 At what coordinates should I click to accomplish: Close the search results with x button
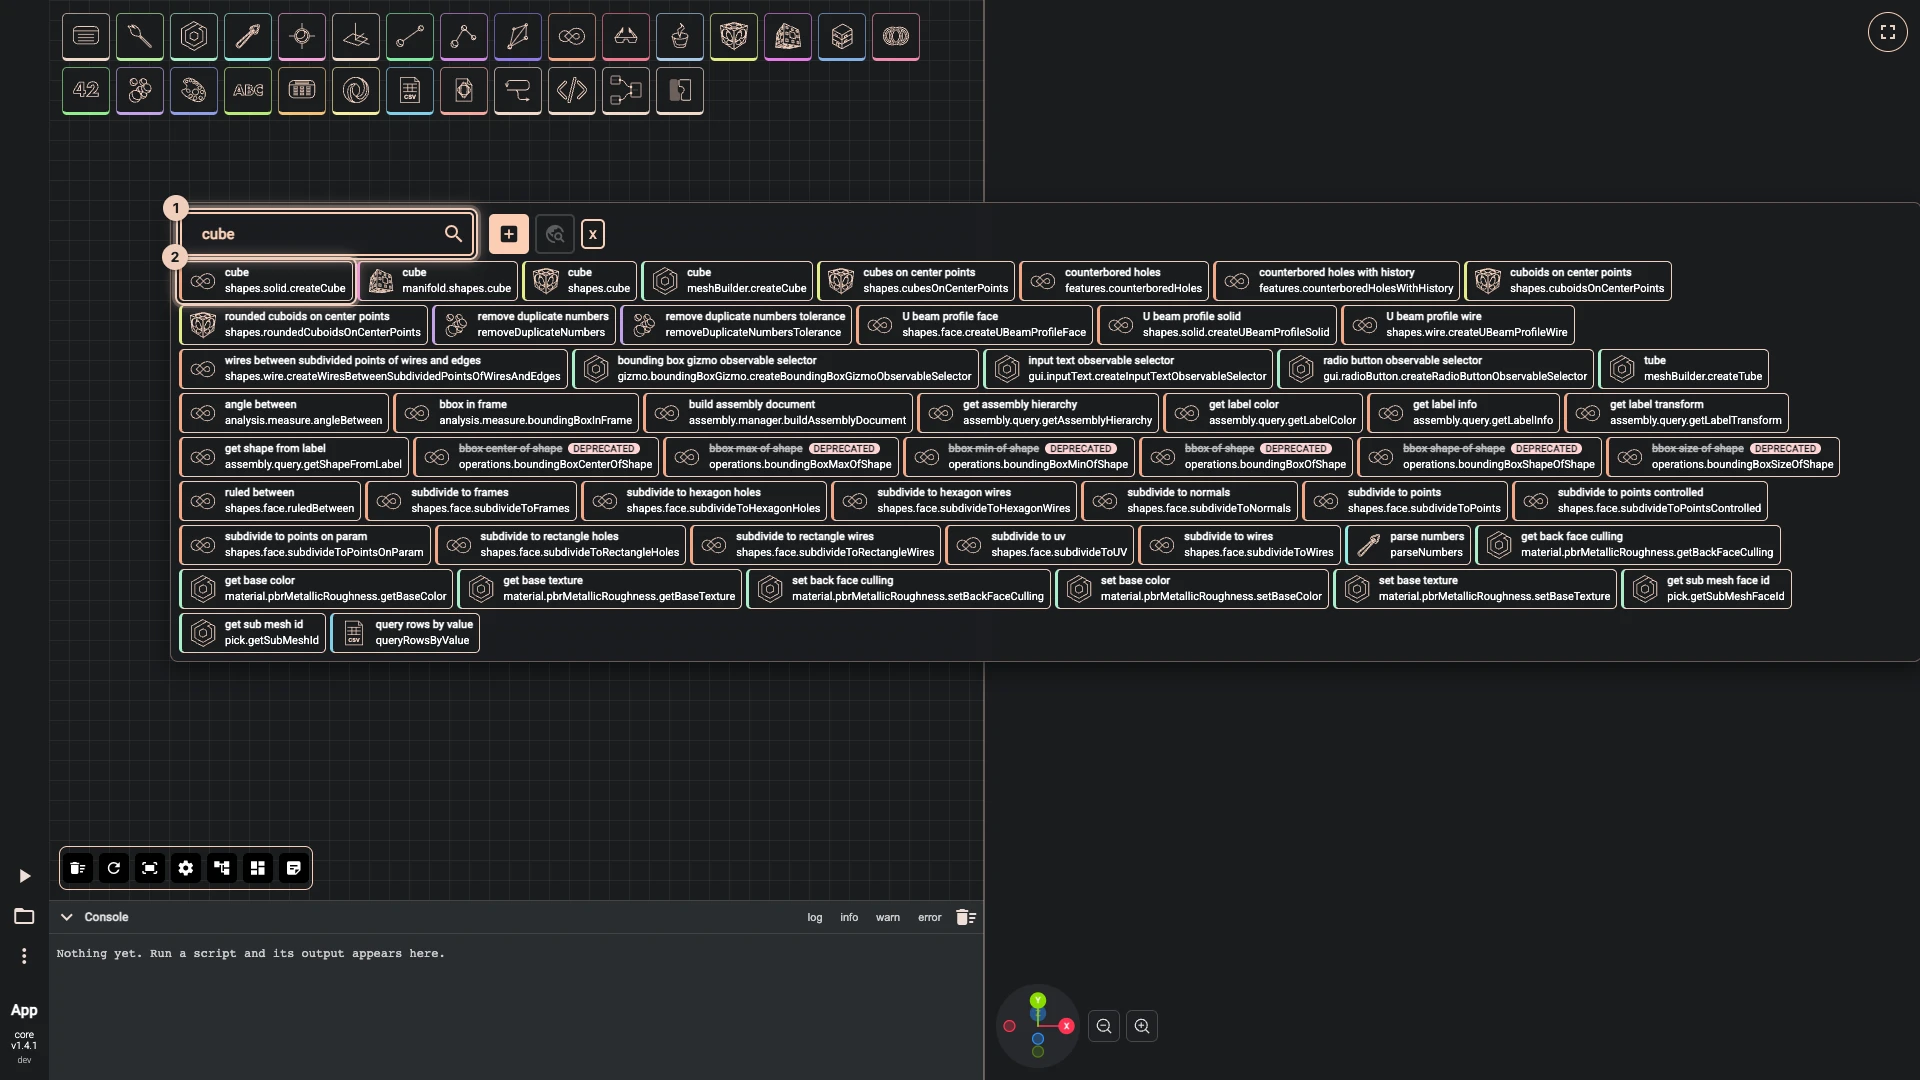tap(593, 234)
